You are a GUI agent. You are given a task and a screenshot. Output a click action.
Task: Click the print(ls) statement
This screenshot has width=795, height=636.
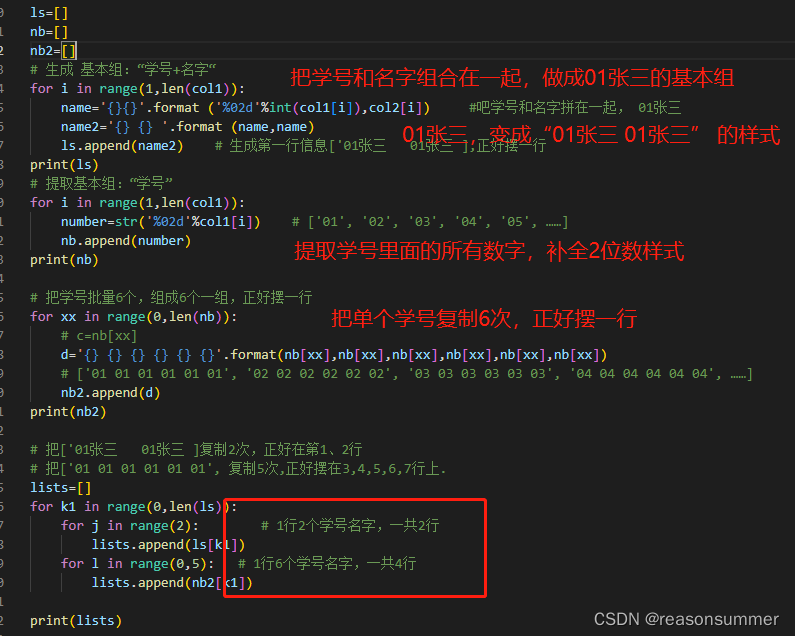(64, 165)
